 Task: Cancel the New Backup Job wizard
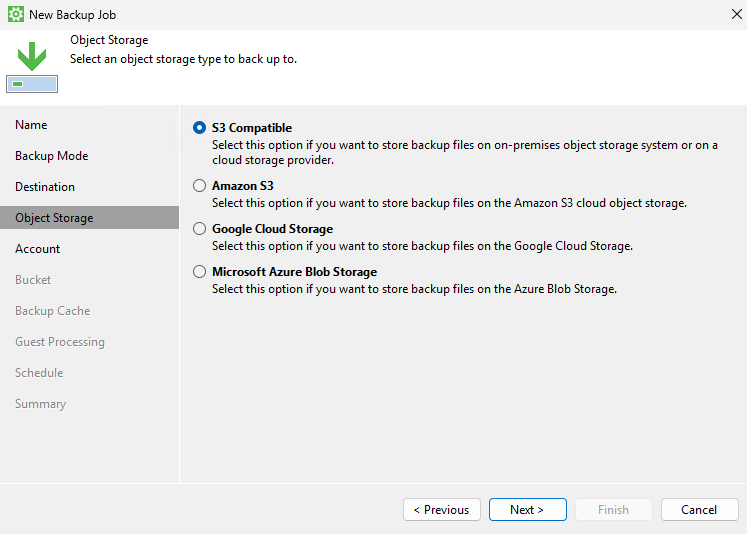click(x=699, y=510)
